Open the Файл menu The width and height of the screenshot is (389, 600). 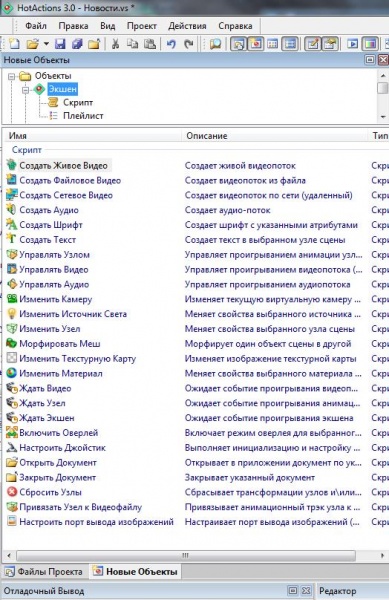click(36, 26)
